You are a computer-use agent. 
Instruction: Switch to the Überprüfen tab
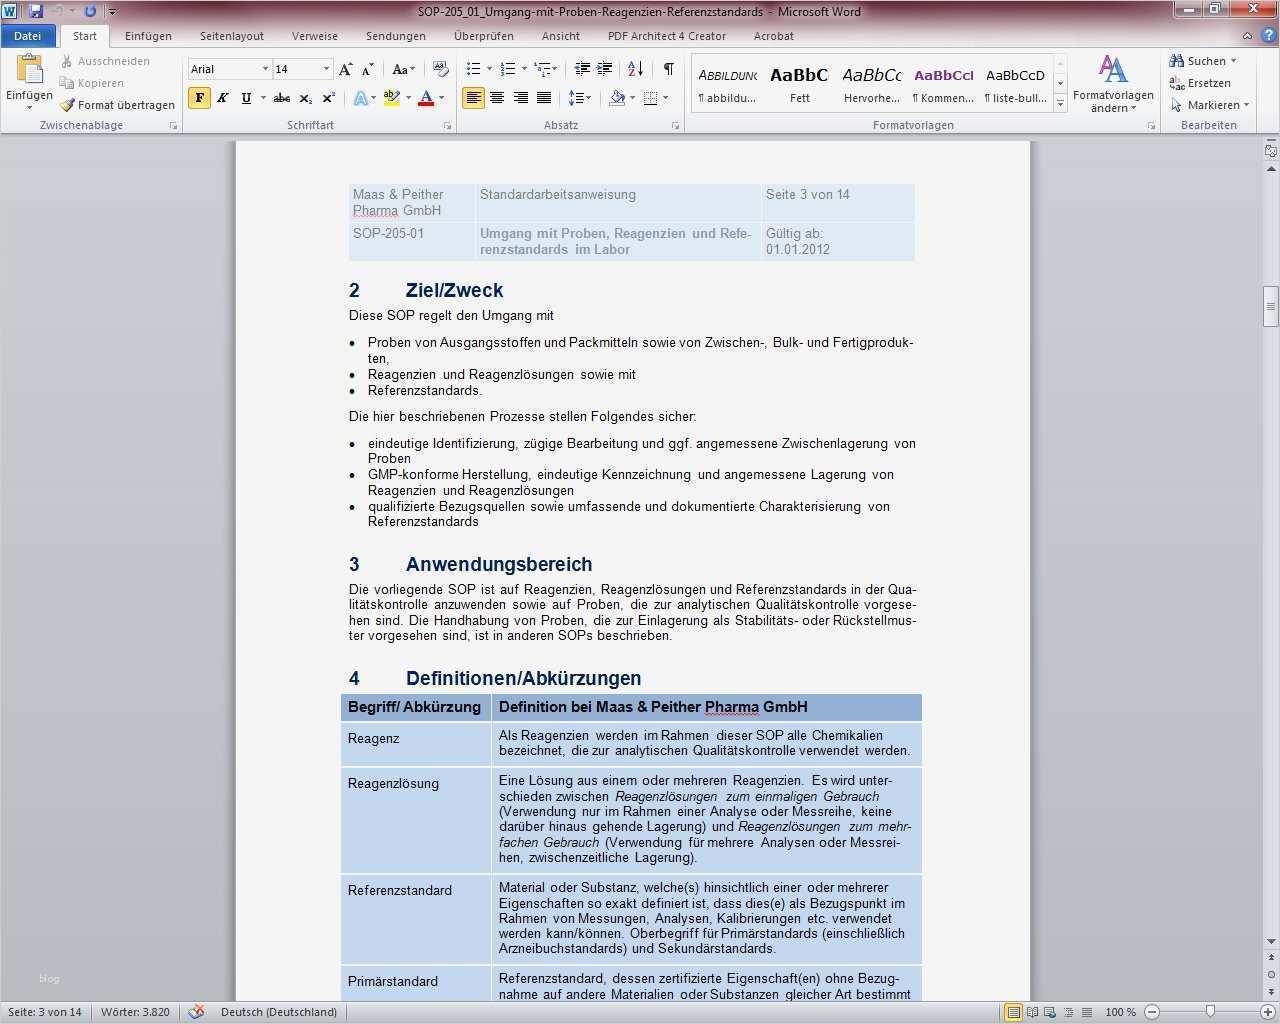pyautogui.click(x=484, y=36)
